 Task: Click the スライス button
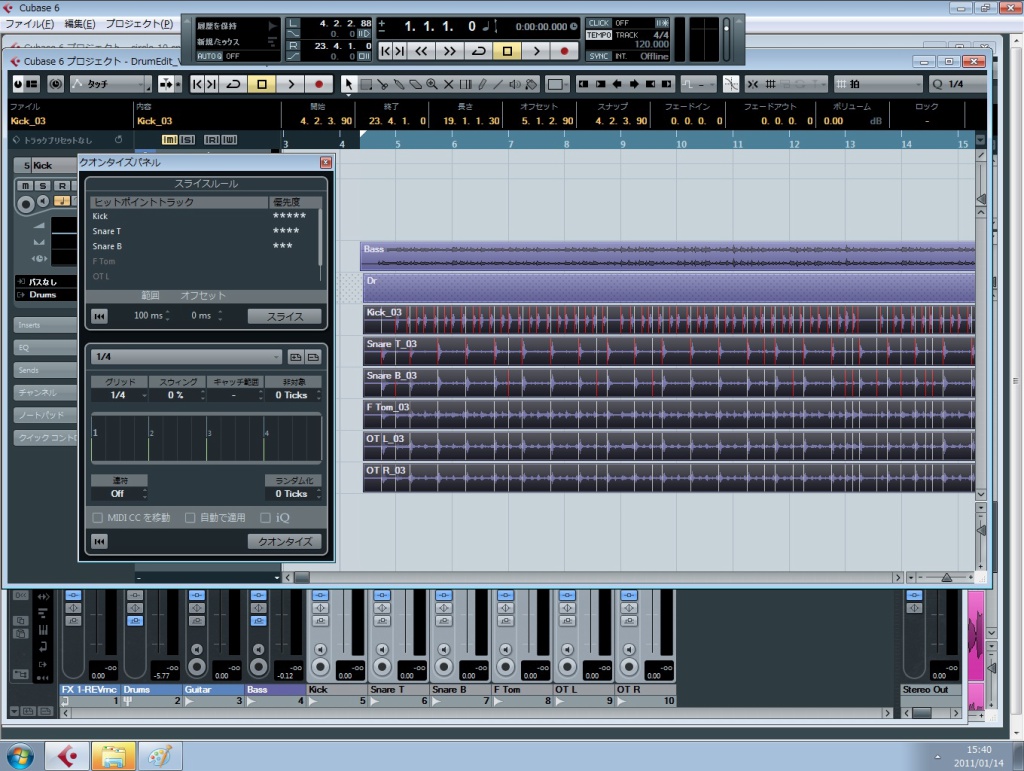tap(285, 316)
